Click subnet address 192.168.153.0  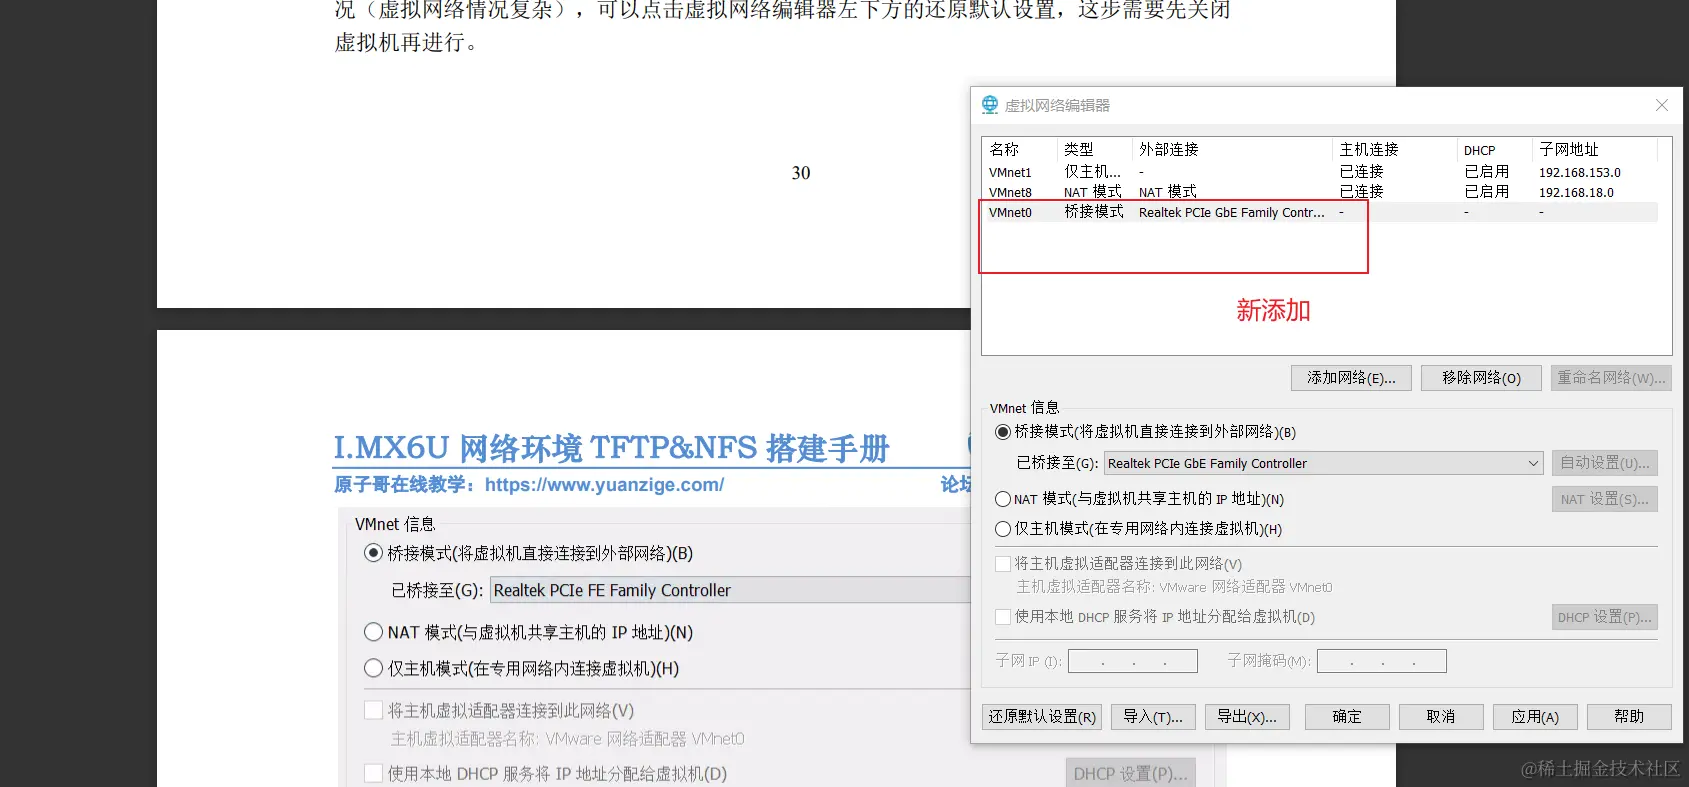1580,172
